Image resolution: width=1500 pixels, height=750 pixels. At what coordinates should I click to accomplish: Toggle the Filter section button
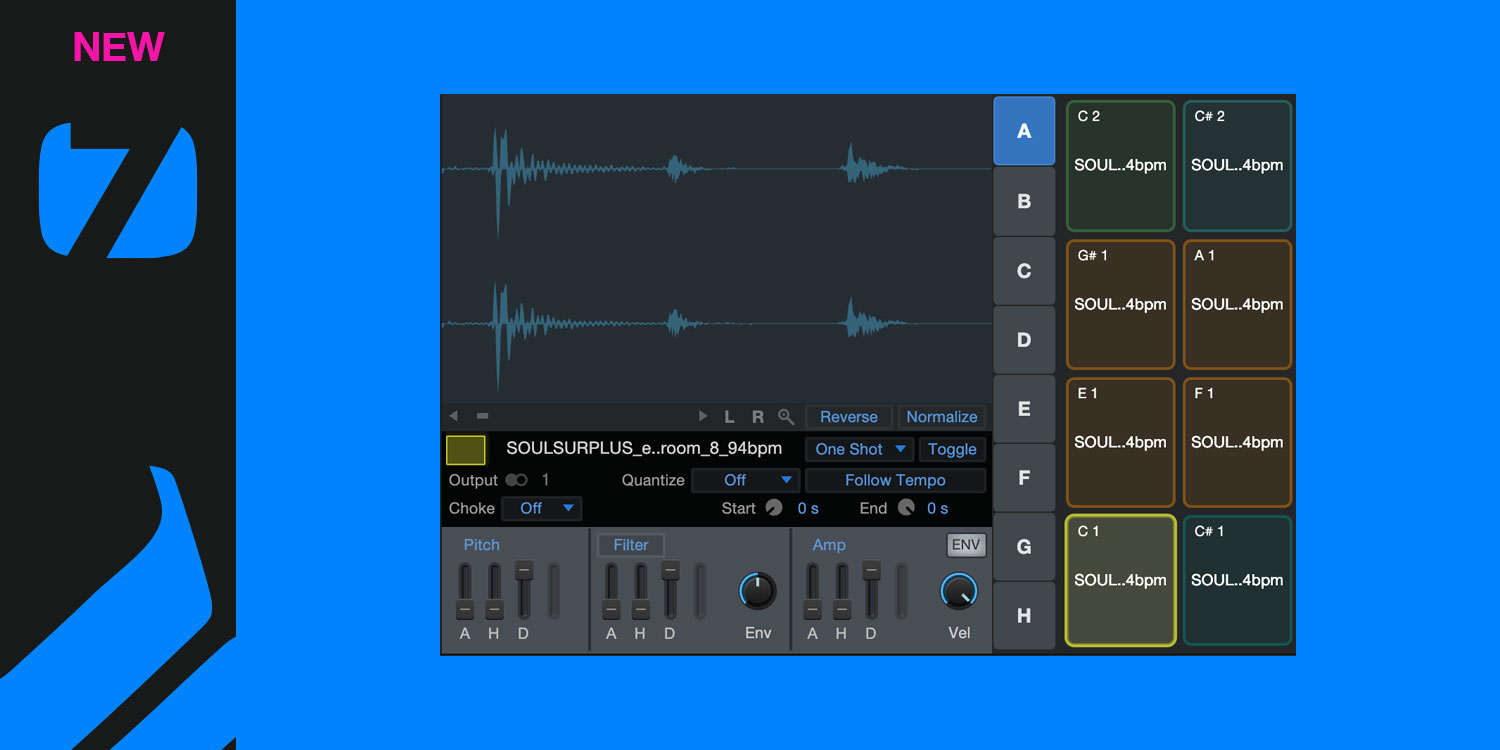tap(631, 545)
